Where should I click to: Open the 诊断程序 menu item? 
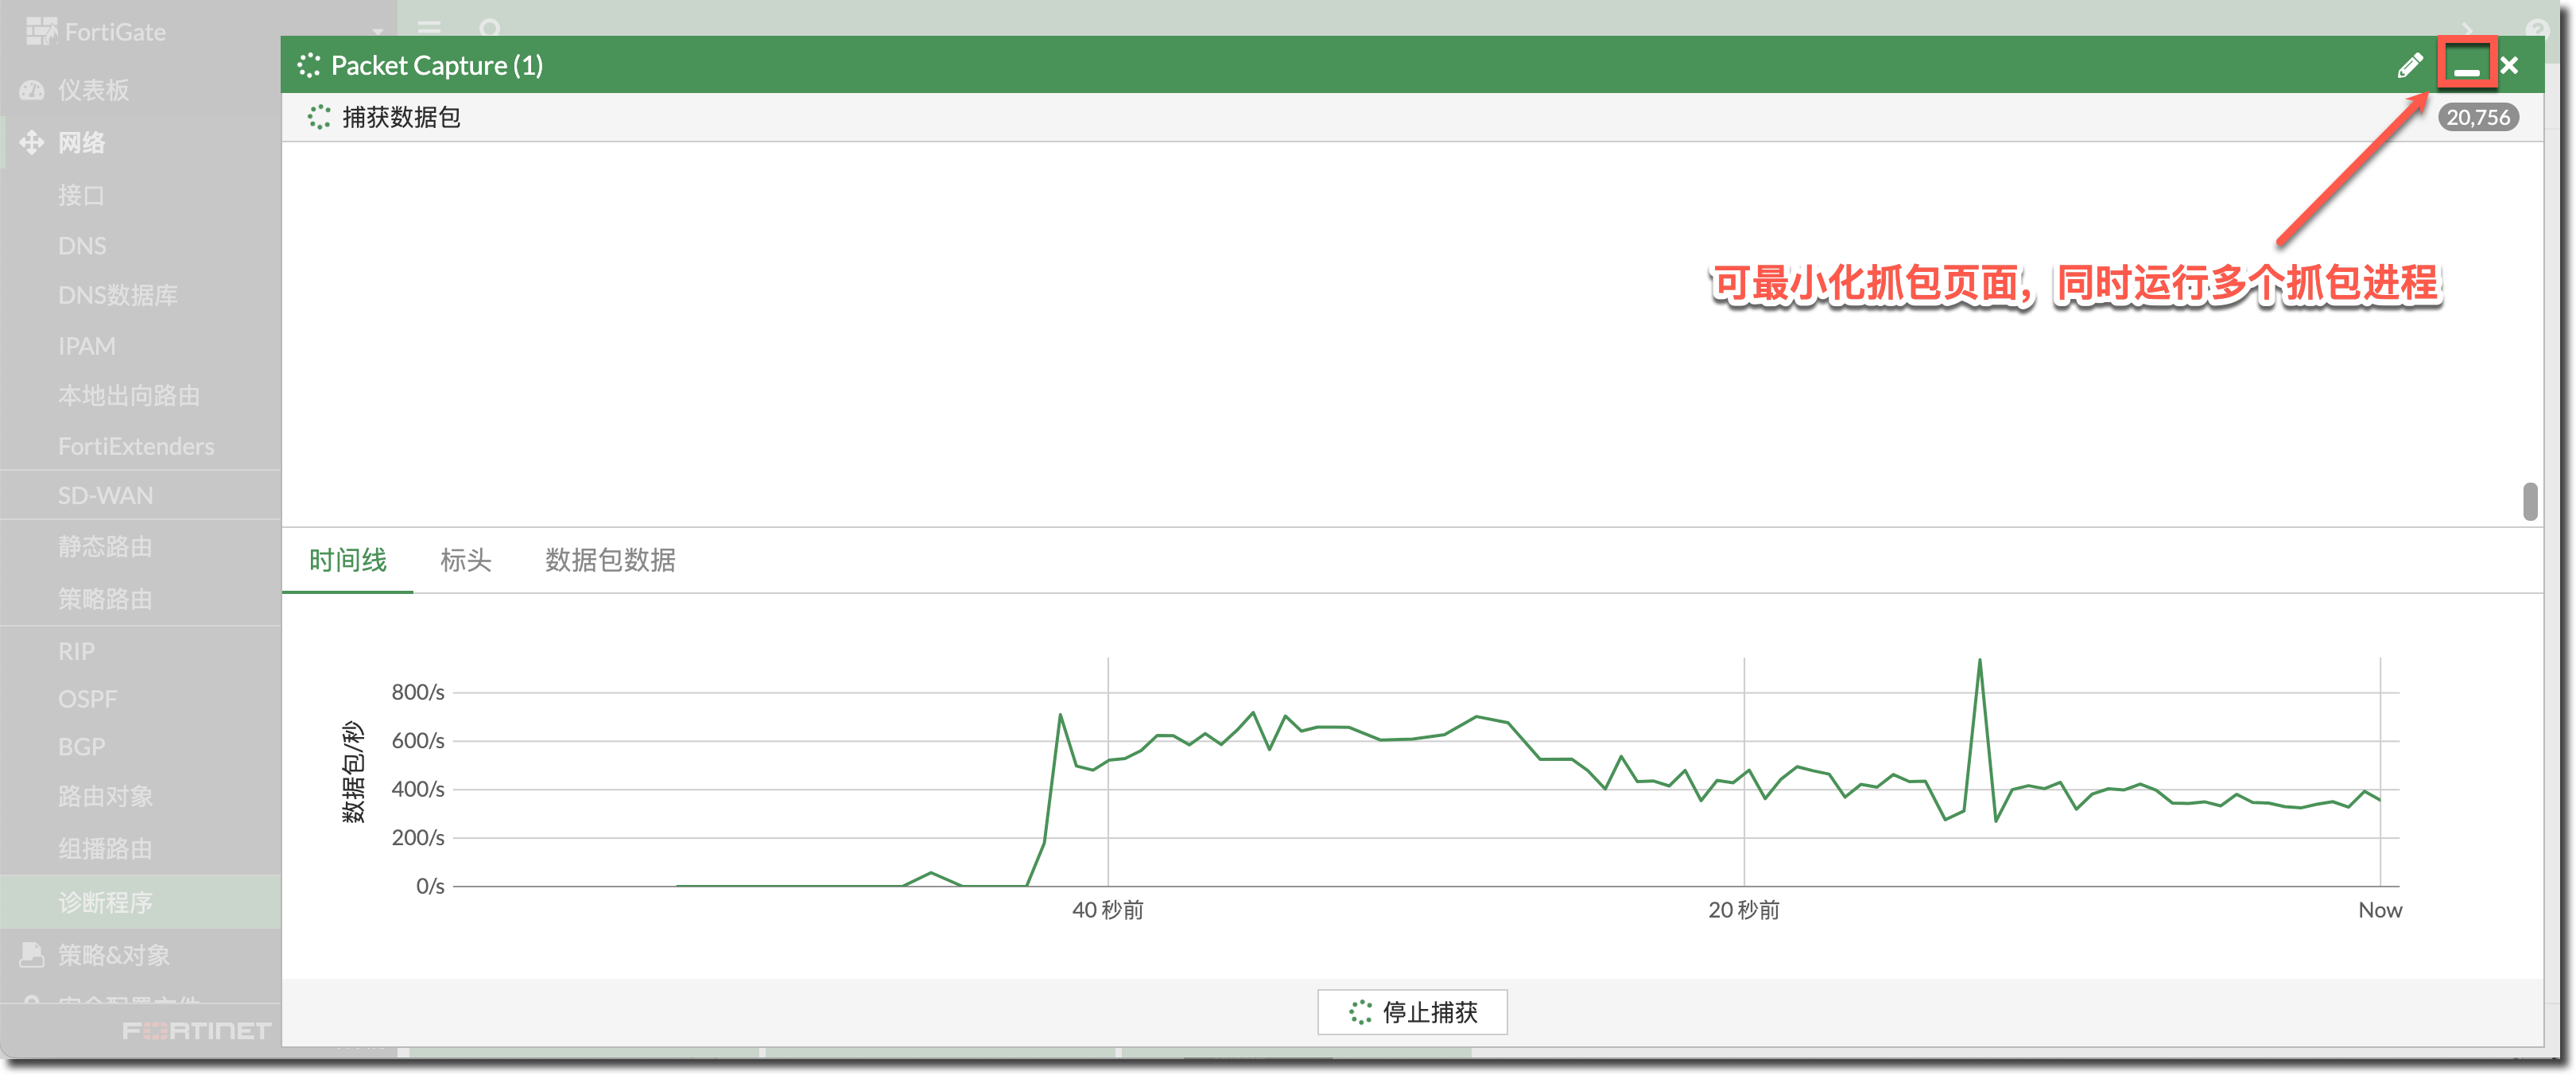pyautogui.click(x=105, y=902)
